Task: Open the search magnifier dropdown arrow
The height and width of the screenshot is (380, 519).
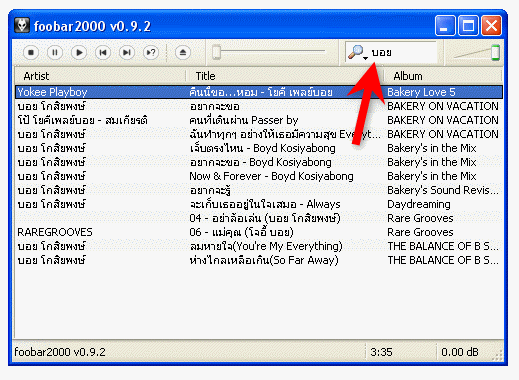Action: (x=366, y=58)
